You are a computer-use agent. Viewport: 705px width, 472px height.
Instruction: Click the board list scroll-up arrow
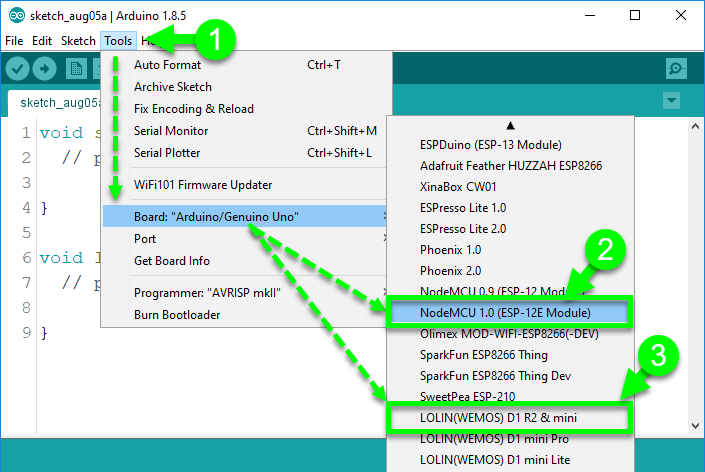coord(510,125)
